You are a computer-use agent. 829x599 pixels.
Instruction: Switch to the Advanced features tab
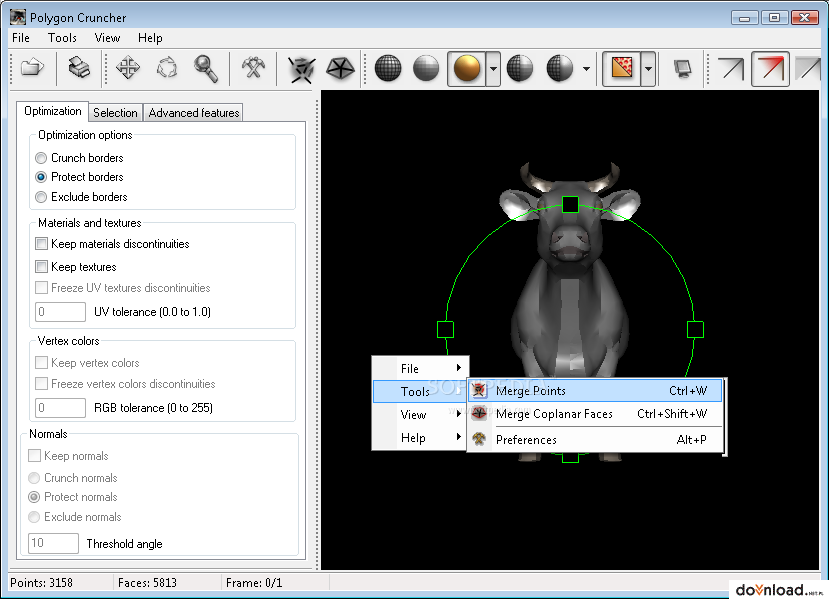click(x=194, y=113)
